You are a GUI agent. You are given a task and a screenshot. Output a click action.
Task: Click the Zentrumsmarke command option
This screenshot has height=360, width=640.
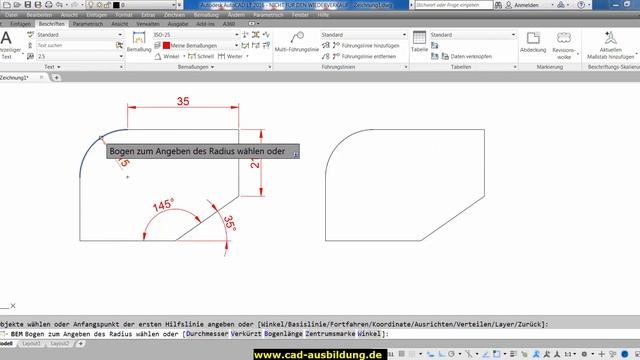(330, 334)
